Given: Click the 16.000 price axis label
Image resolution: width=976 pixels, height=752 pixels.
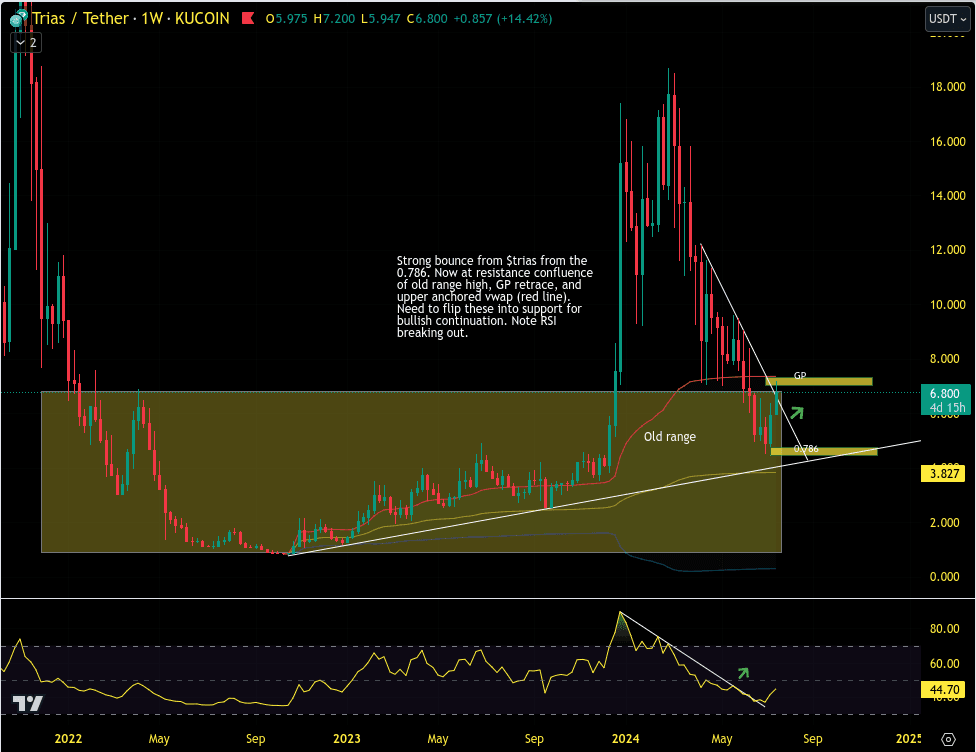Looking at the screenshot, I should point(947,142).
